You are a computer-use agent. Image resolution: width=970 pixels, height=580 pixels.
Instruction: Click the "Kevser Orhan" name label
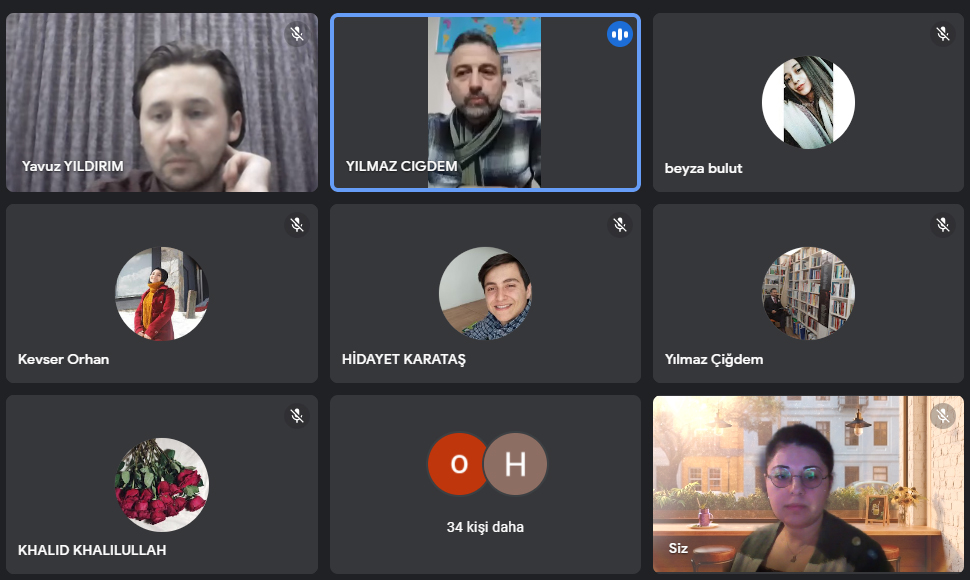(x=63, y=359)
